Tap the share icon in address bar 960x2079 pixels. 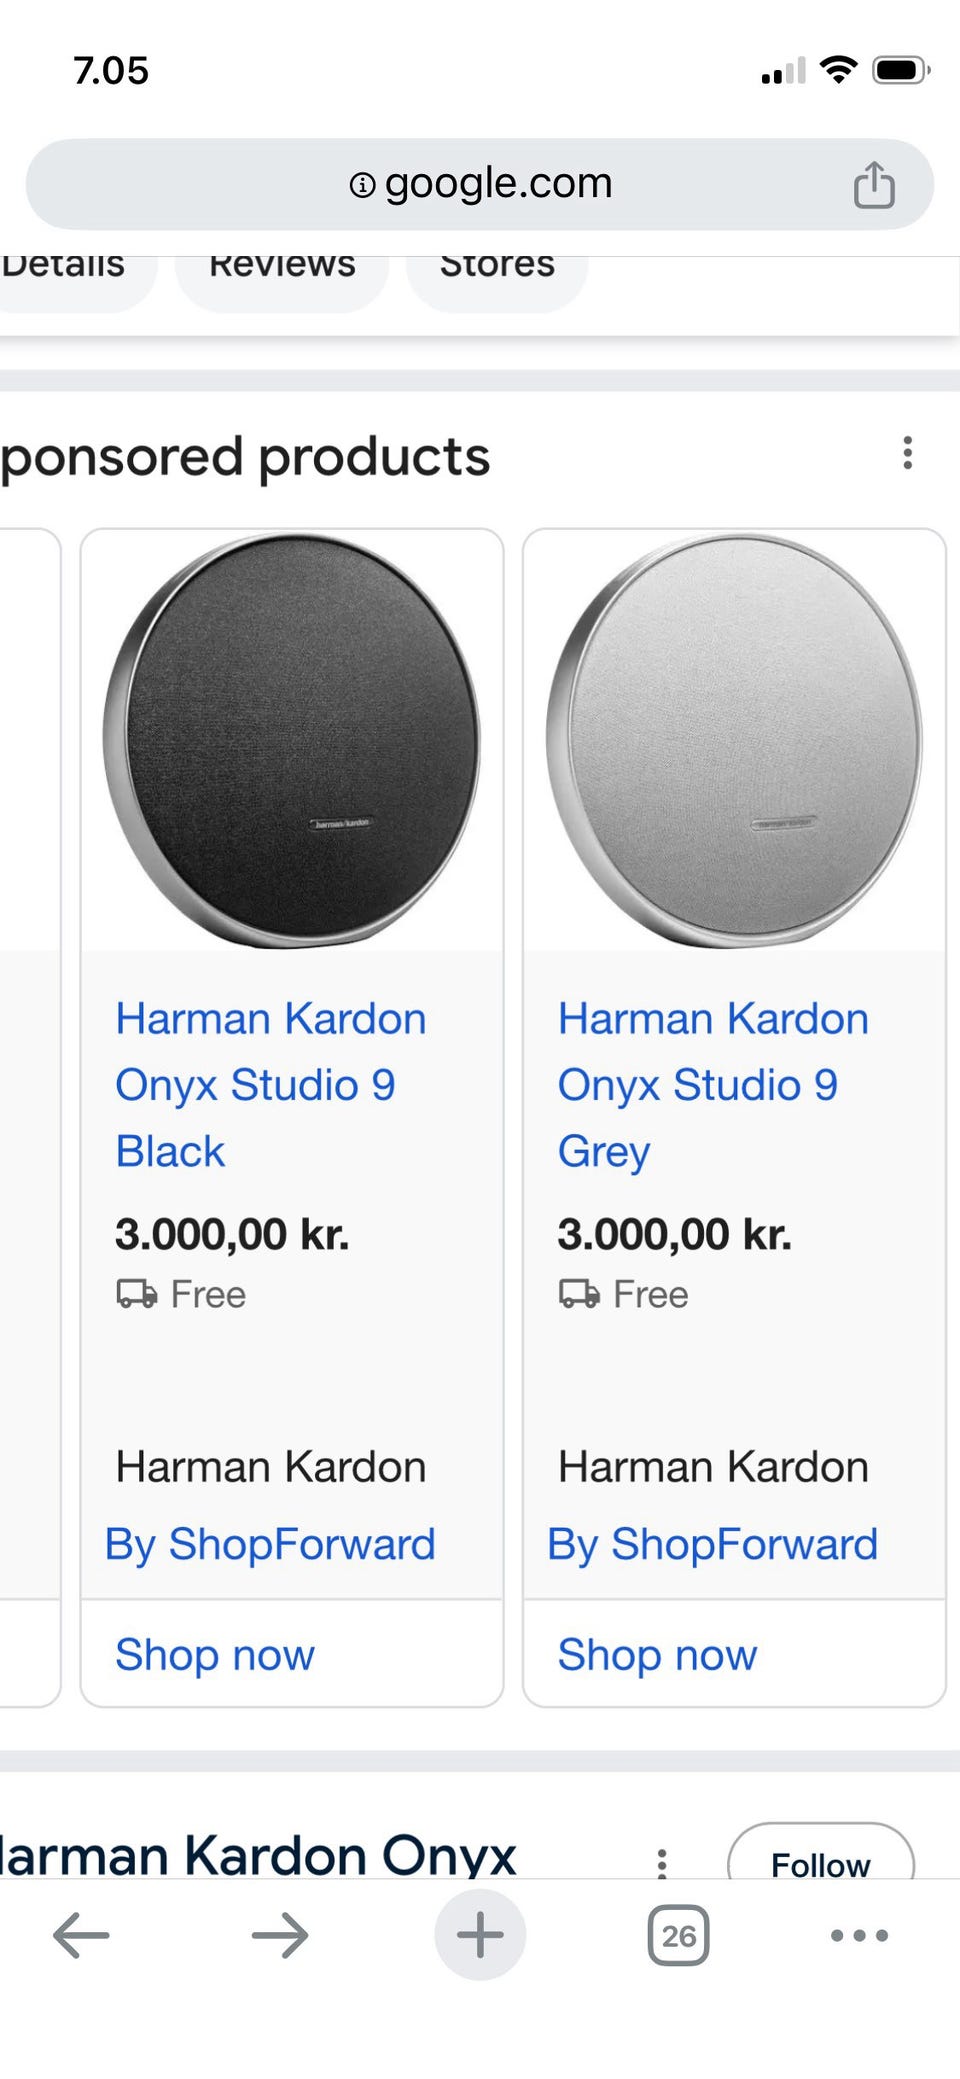point(873,185)
